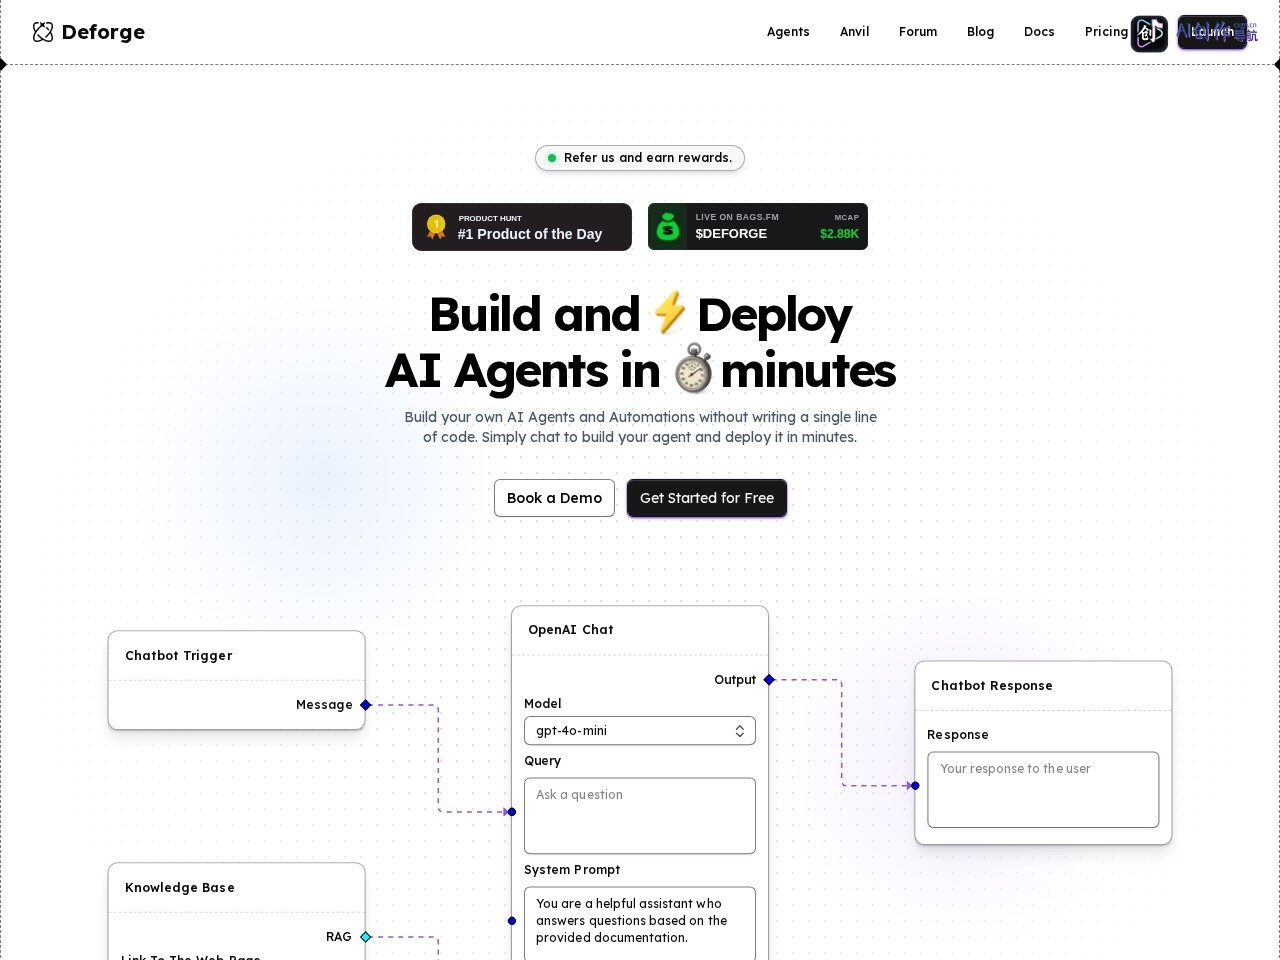Image resolution: width=1280 pixels, height=960 pixels.
Task: Click the 'System Prompt' field label
Action: pyautogui.click(x=572, y=870)
